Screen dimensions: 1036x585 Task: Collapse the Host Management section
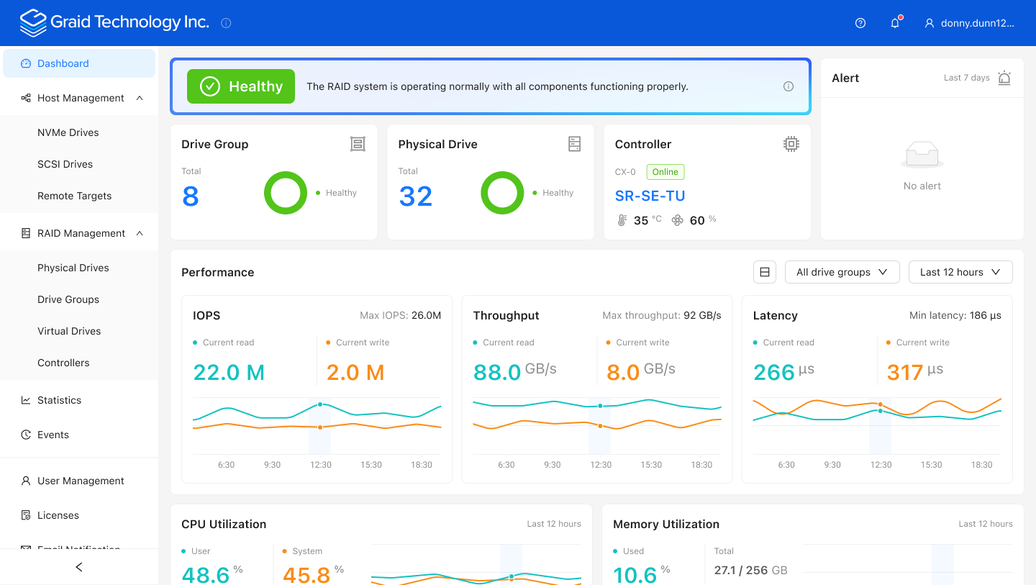pos(139,98)
